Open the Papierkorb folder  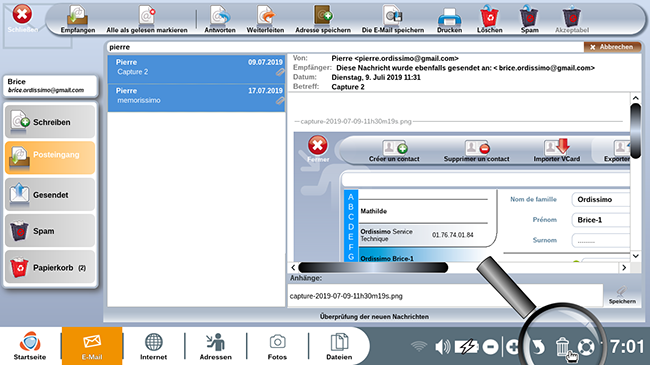(50, 268)
